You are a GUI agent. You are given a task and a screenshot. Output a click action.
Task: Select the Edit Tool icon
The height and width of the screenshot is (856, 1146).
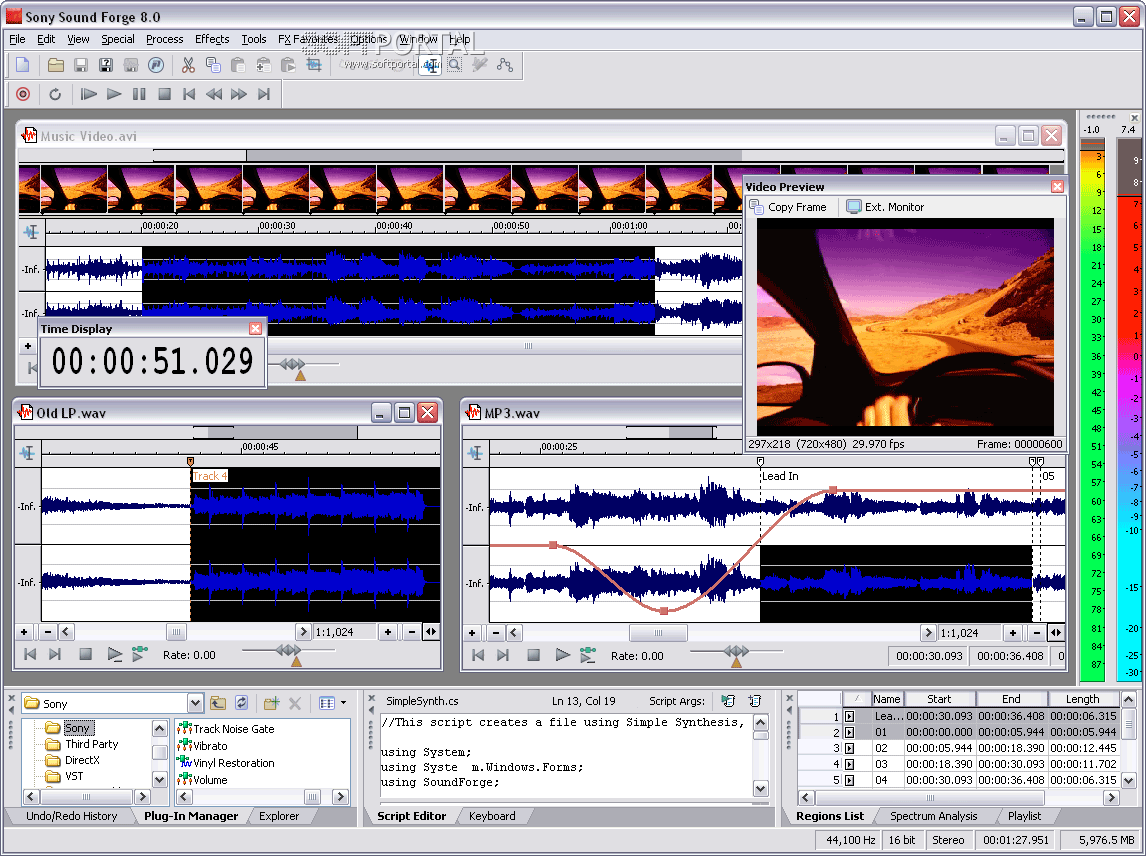coord(432,64)
